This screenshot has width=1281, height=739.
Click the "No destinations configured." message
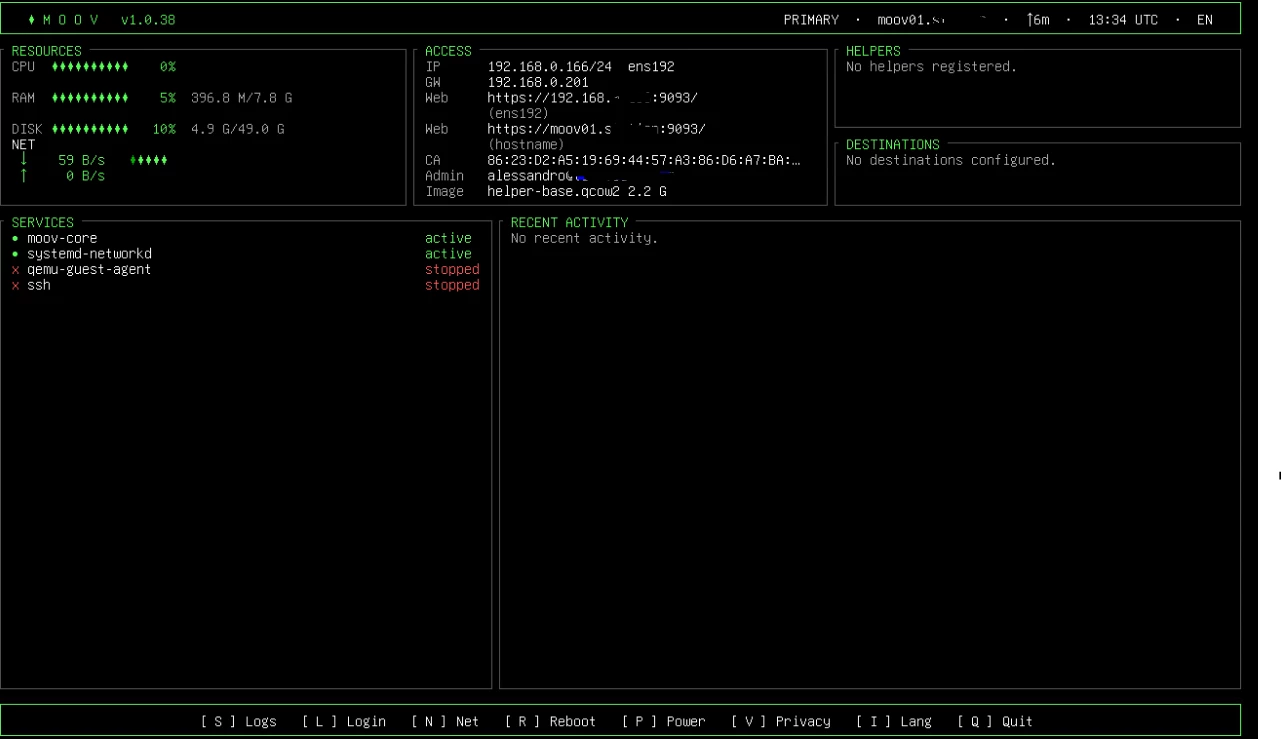click(951, 160)
